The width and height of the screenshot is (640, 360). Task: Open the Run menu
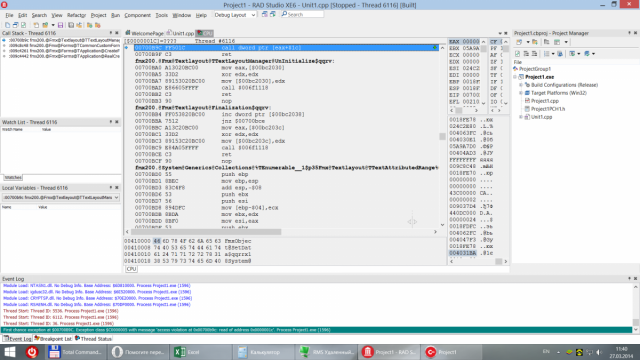[116, 15]
